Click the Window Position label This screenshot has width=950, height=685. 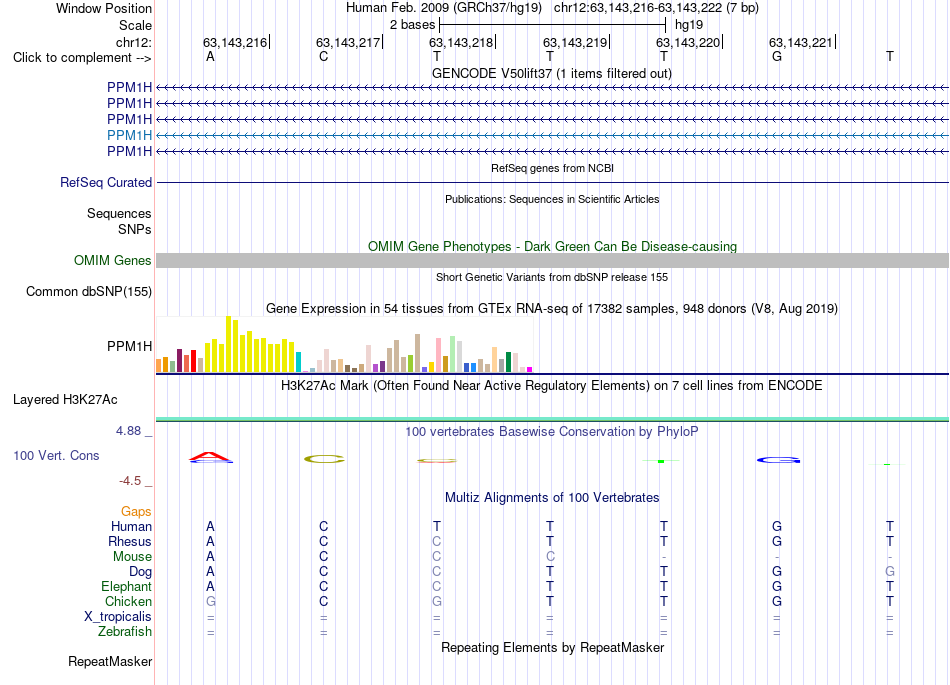tap(104, 8)
